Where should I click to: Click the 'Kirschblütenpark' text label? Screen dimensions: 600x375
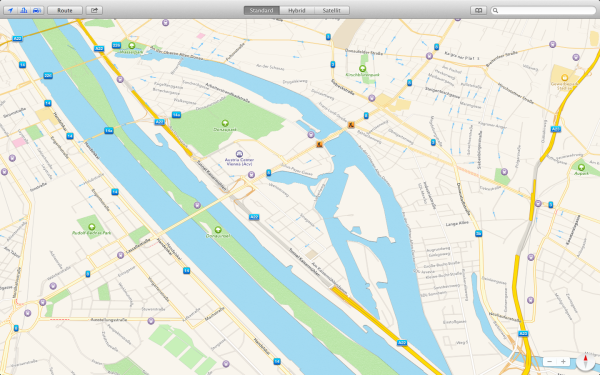point(363,75)
